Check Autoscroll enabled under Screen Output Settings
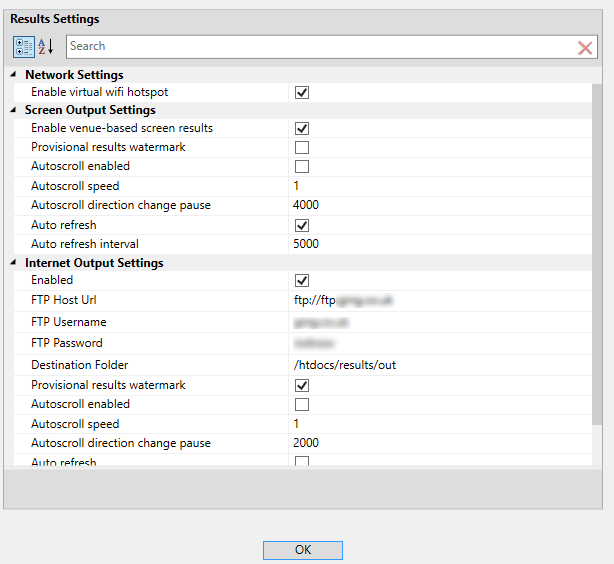This screenshot has height=564, width=614. pyautogui.click(x=302, y=166)
